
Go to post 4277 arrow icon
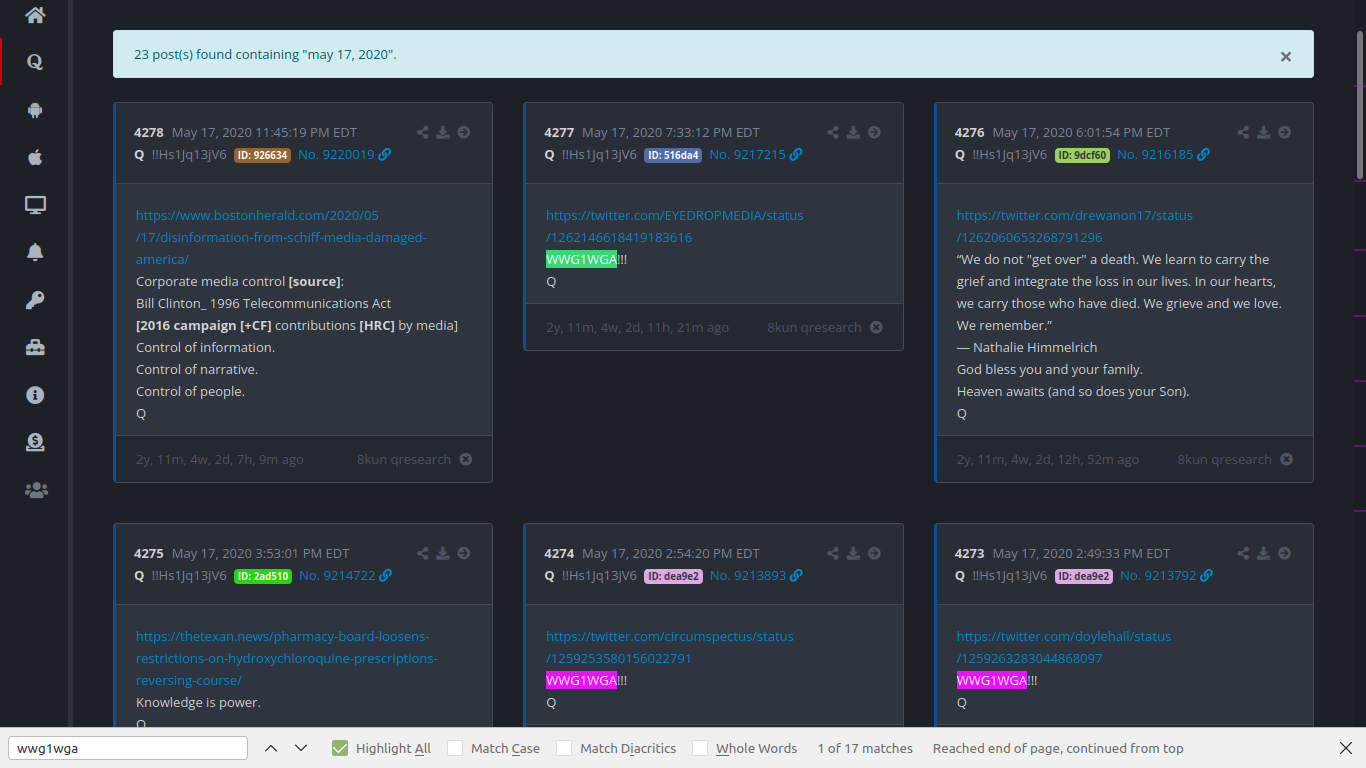pos(874,132)
